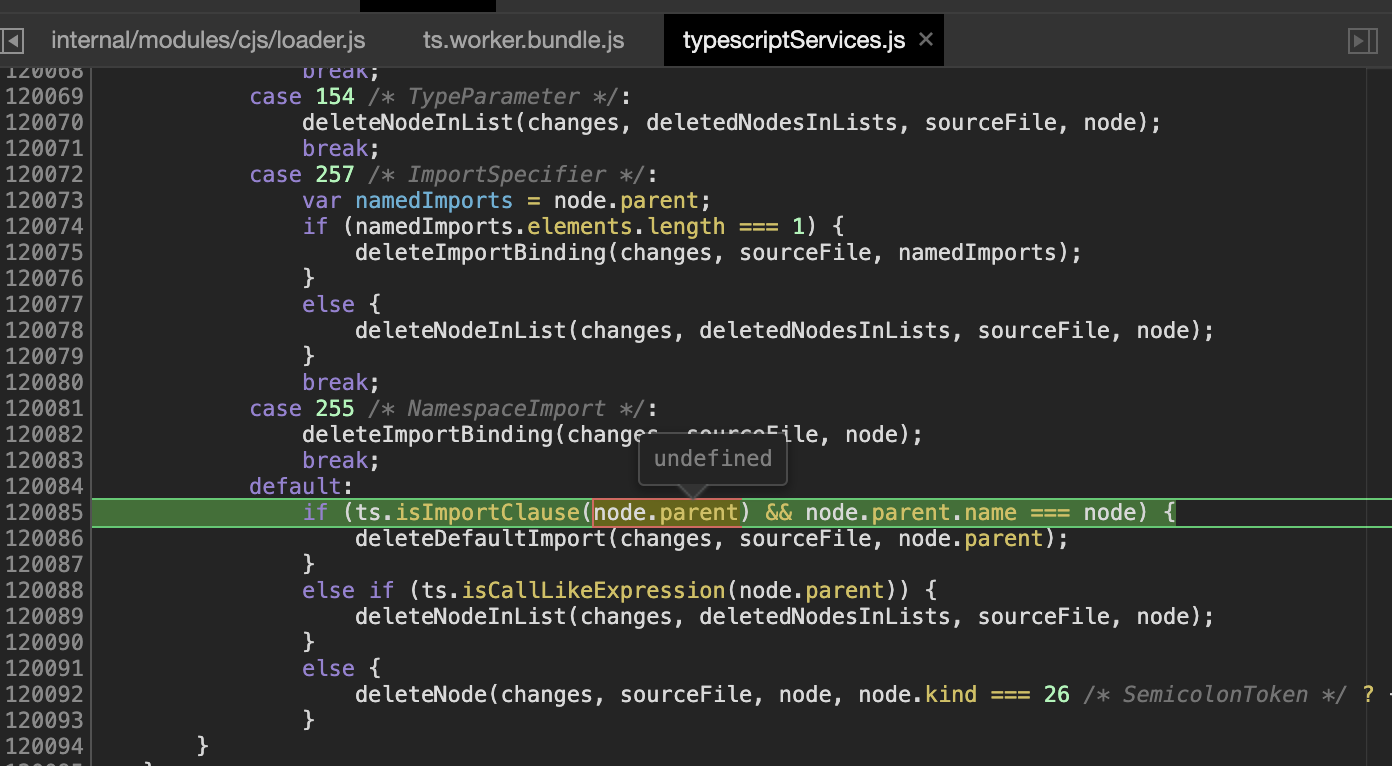Screen dimensions: 1392x766
Task: Select the namedImports variable on line 120073
Action: pos(433,200)
